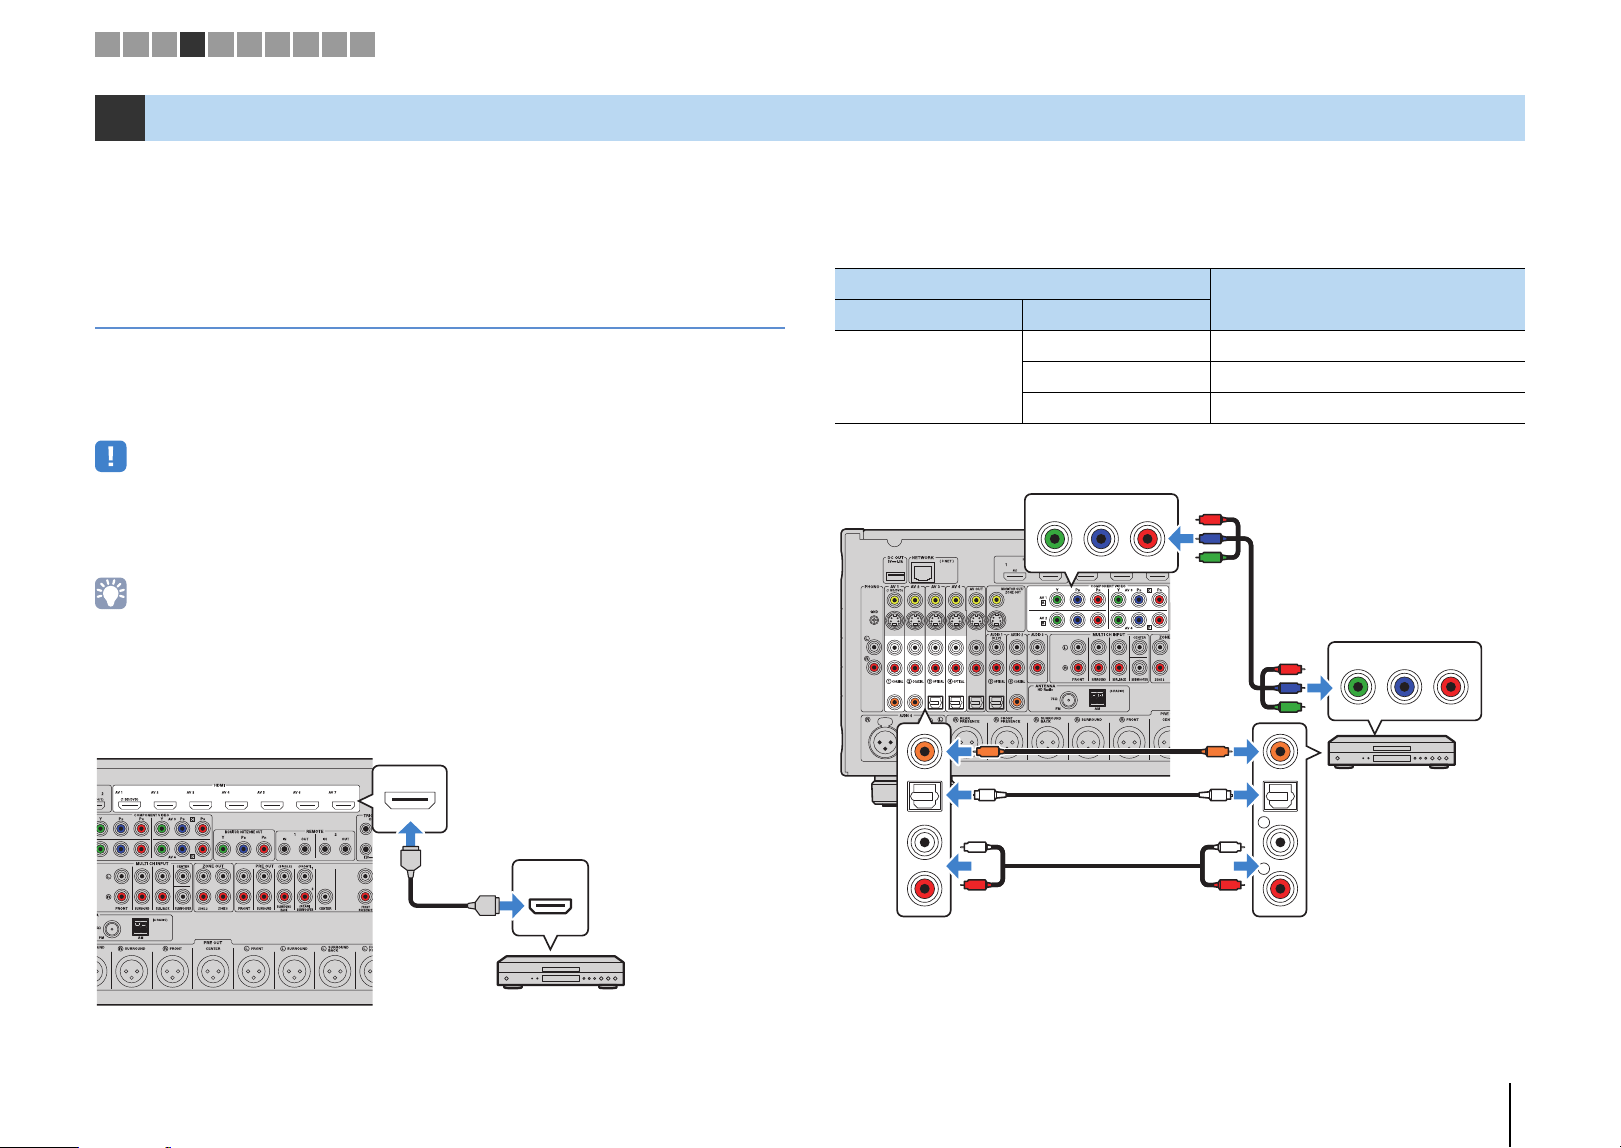Click the player's orange coaxial jack

point(1279,751)
